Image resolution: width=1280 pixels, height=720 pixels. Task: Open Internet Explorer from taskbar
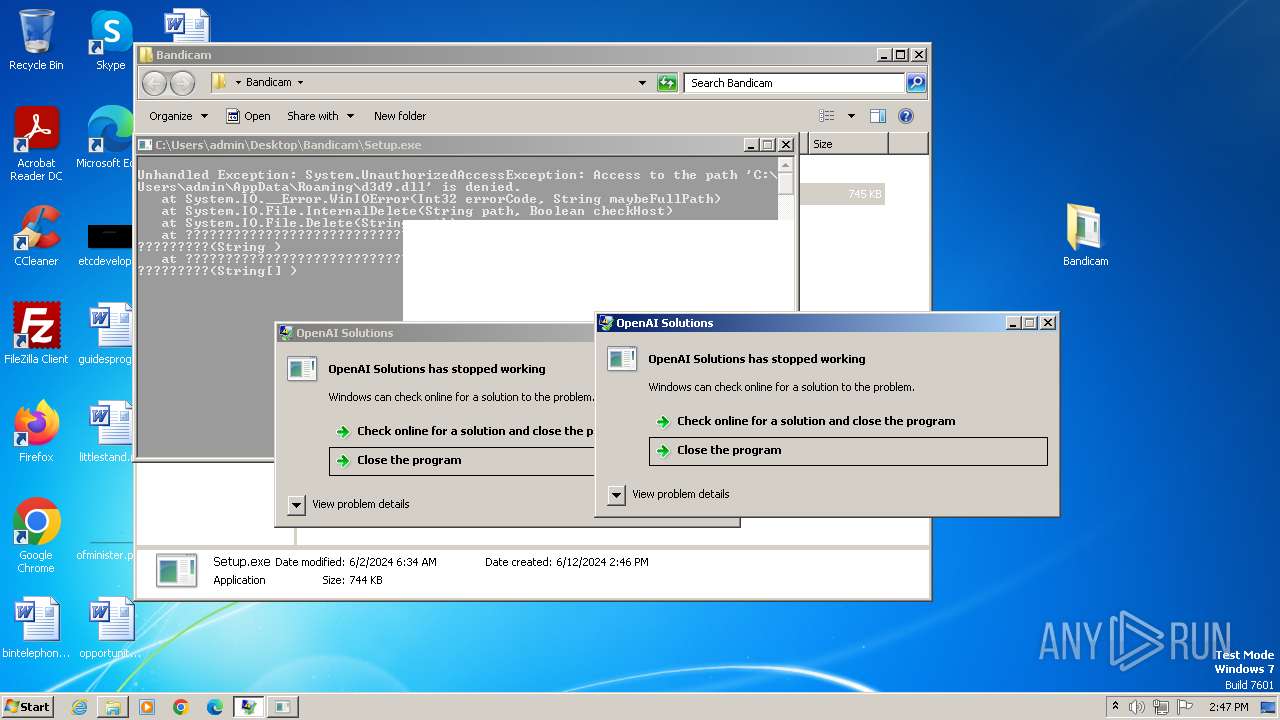pyautogui.click(x=79, y=707)
